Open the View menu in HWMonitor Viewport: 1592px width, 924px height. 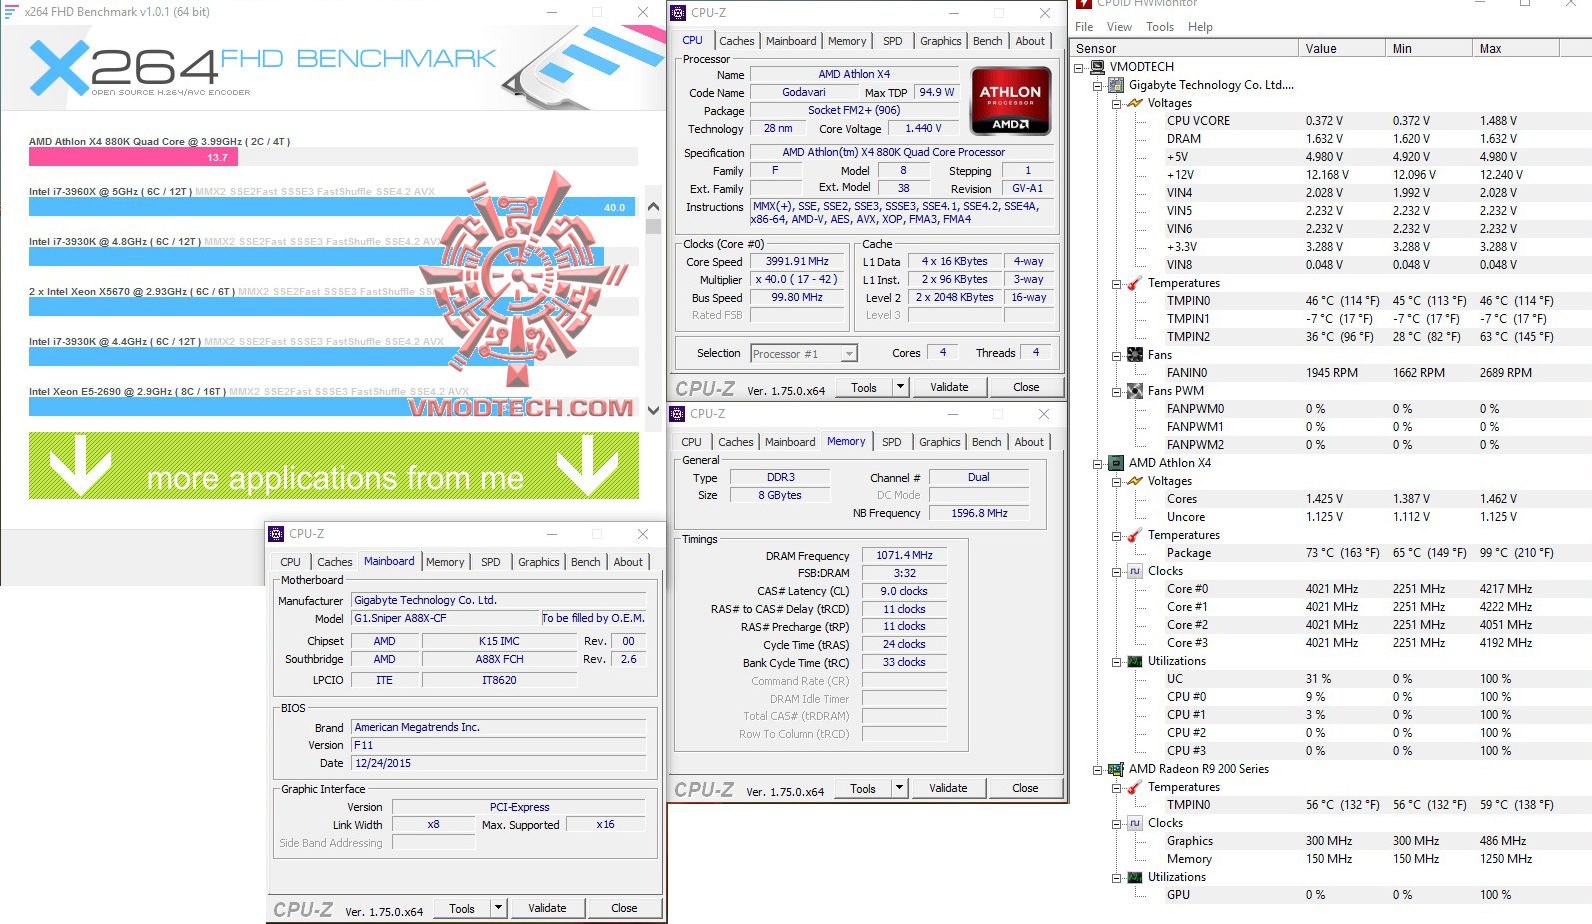point(1120,27)
